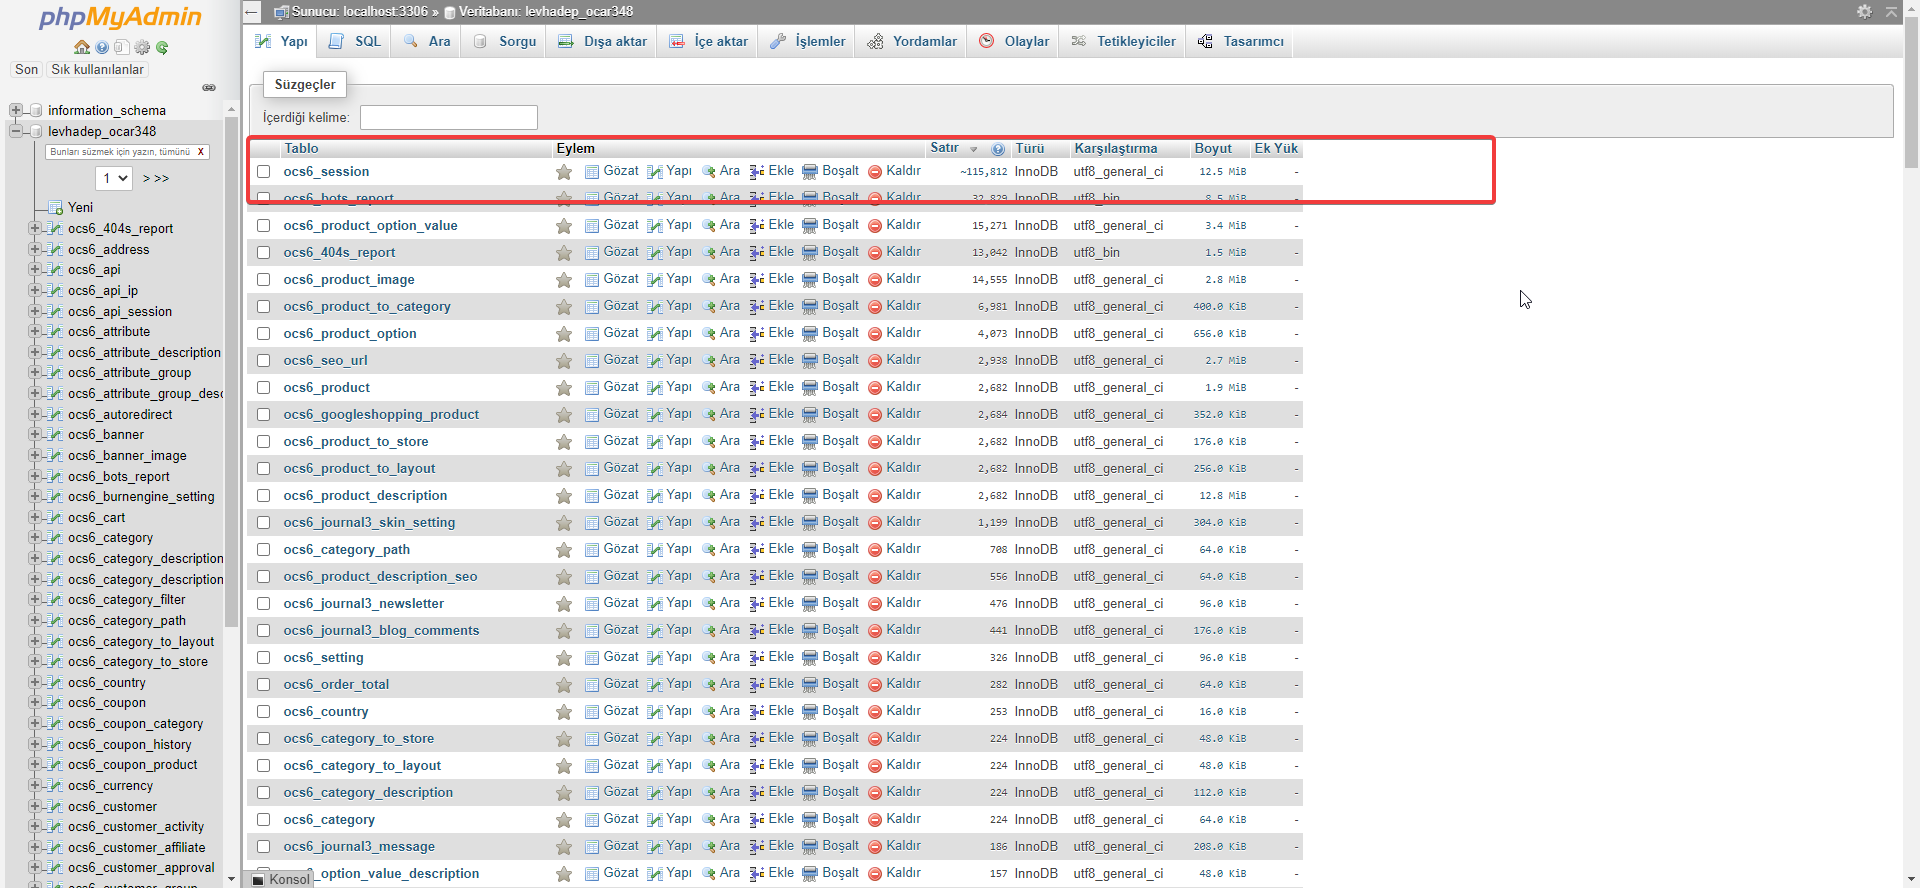The image size is (1920, 888).
Task: Select checkbox for ocs6_seo_url
Action: pos(264,361)
